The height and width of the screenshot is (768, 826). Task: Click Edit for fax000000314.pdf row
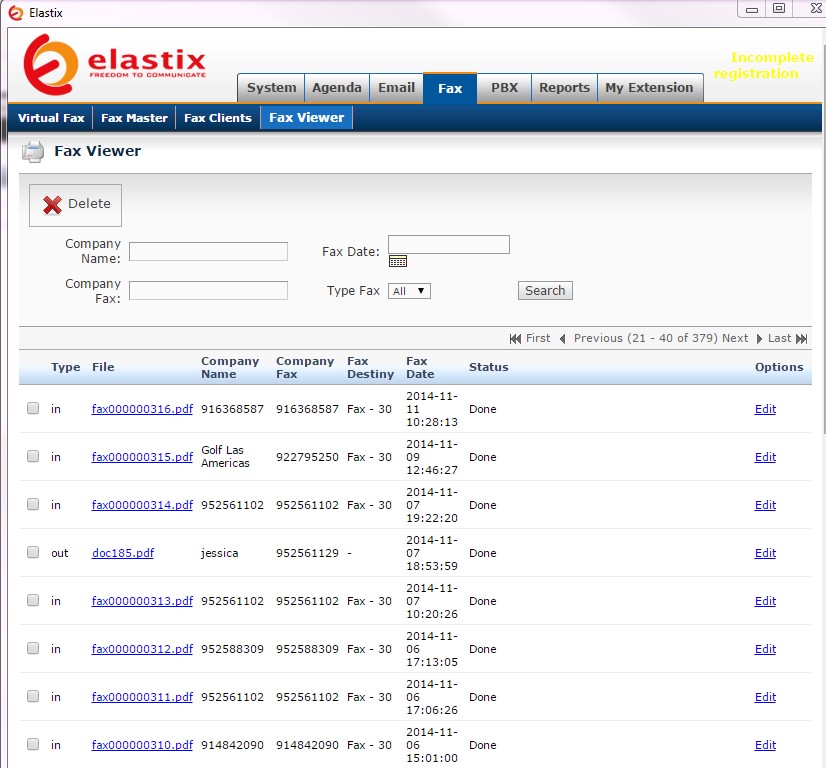coord(765,505)
